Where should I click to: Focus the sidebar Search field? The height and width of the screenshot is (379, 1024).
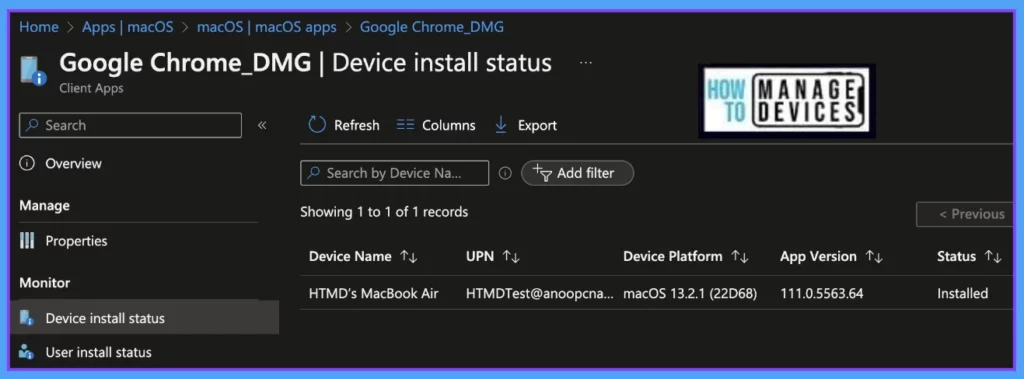tap(131, 125)
